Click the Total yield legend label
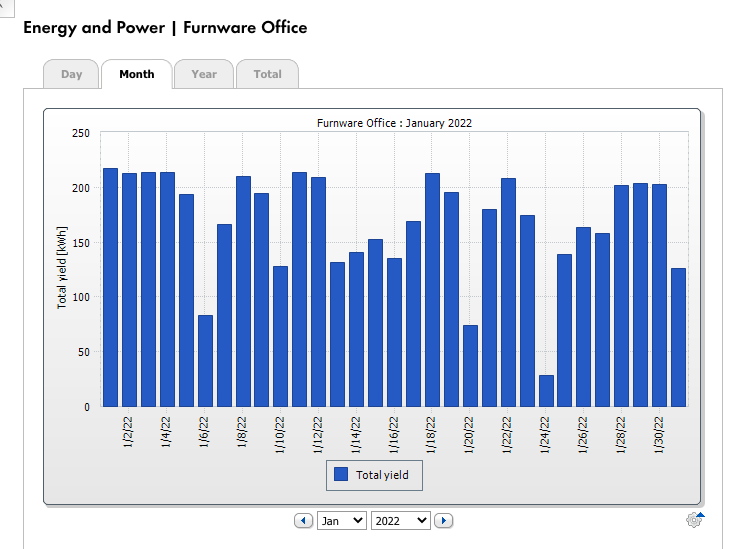Screen dimensions: 737x549 tap(382, 475)
